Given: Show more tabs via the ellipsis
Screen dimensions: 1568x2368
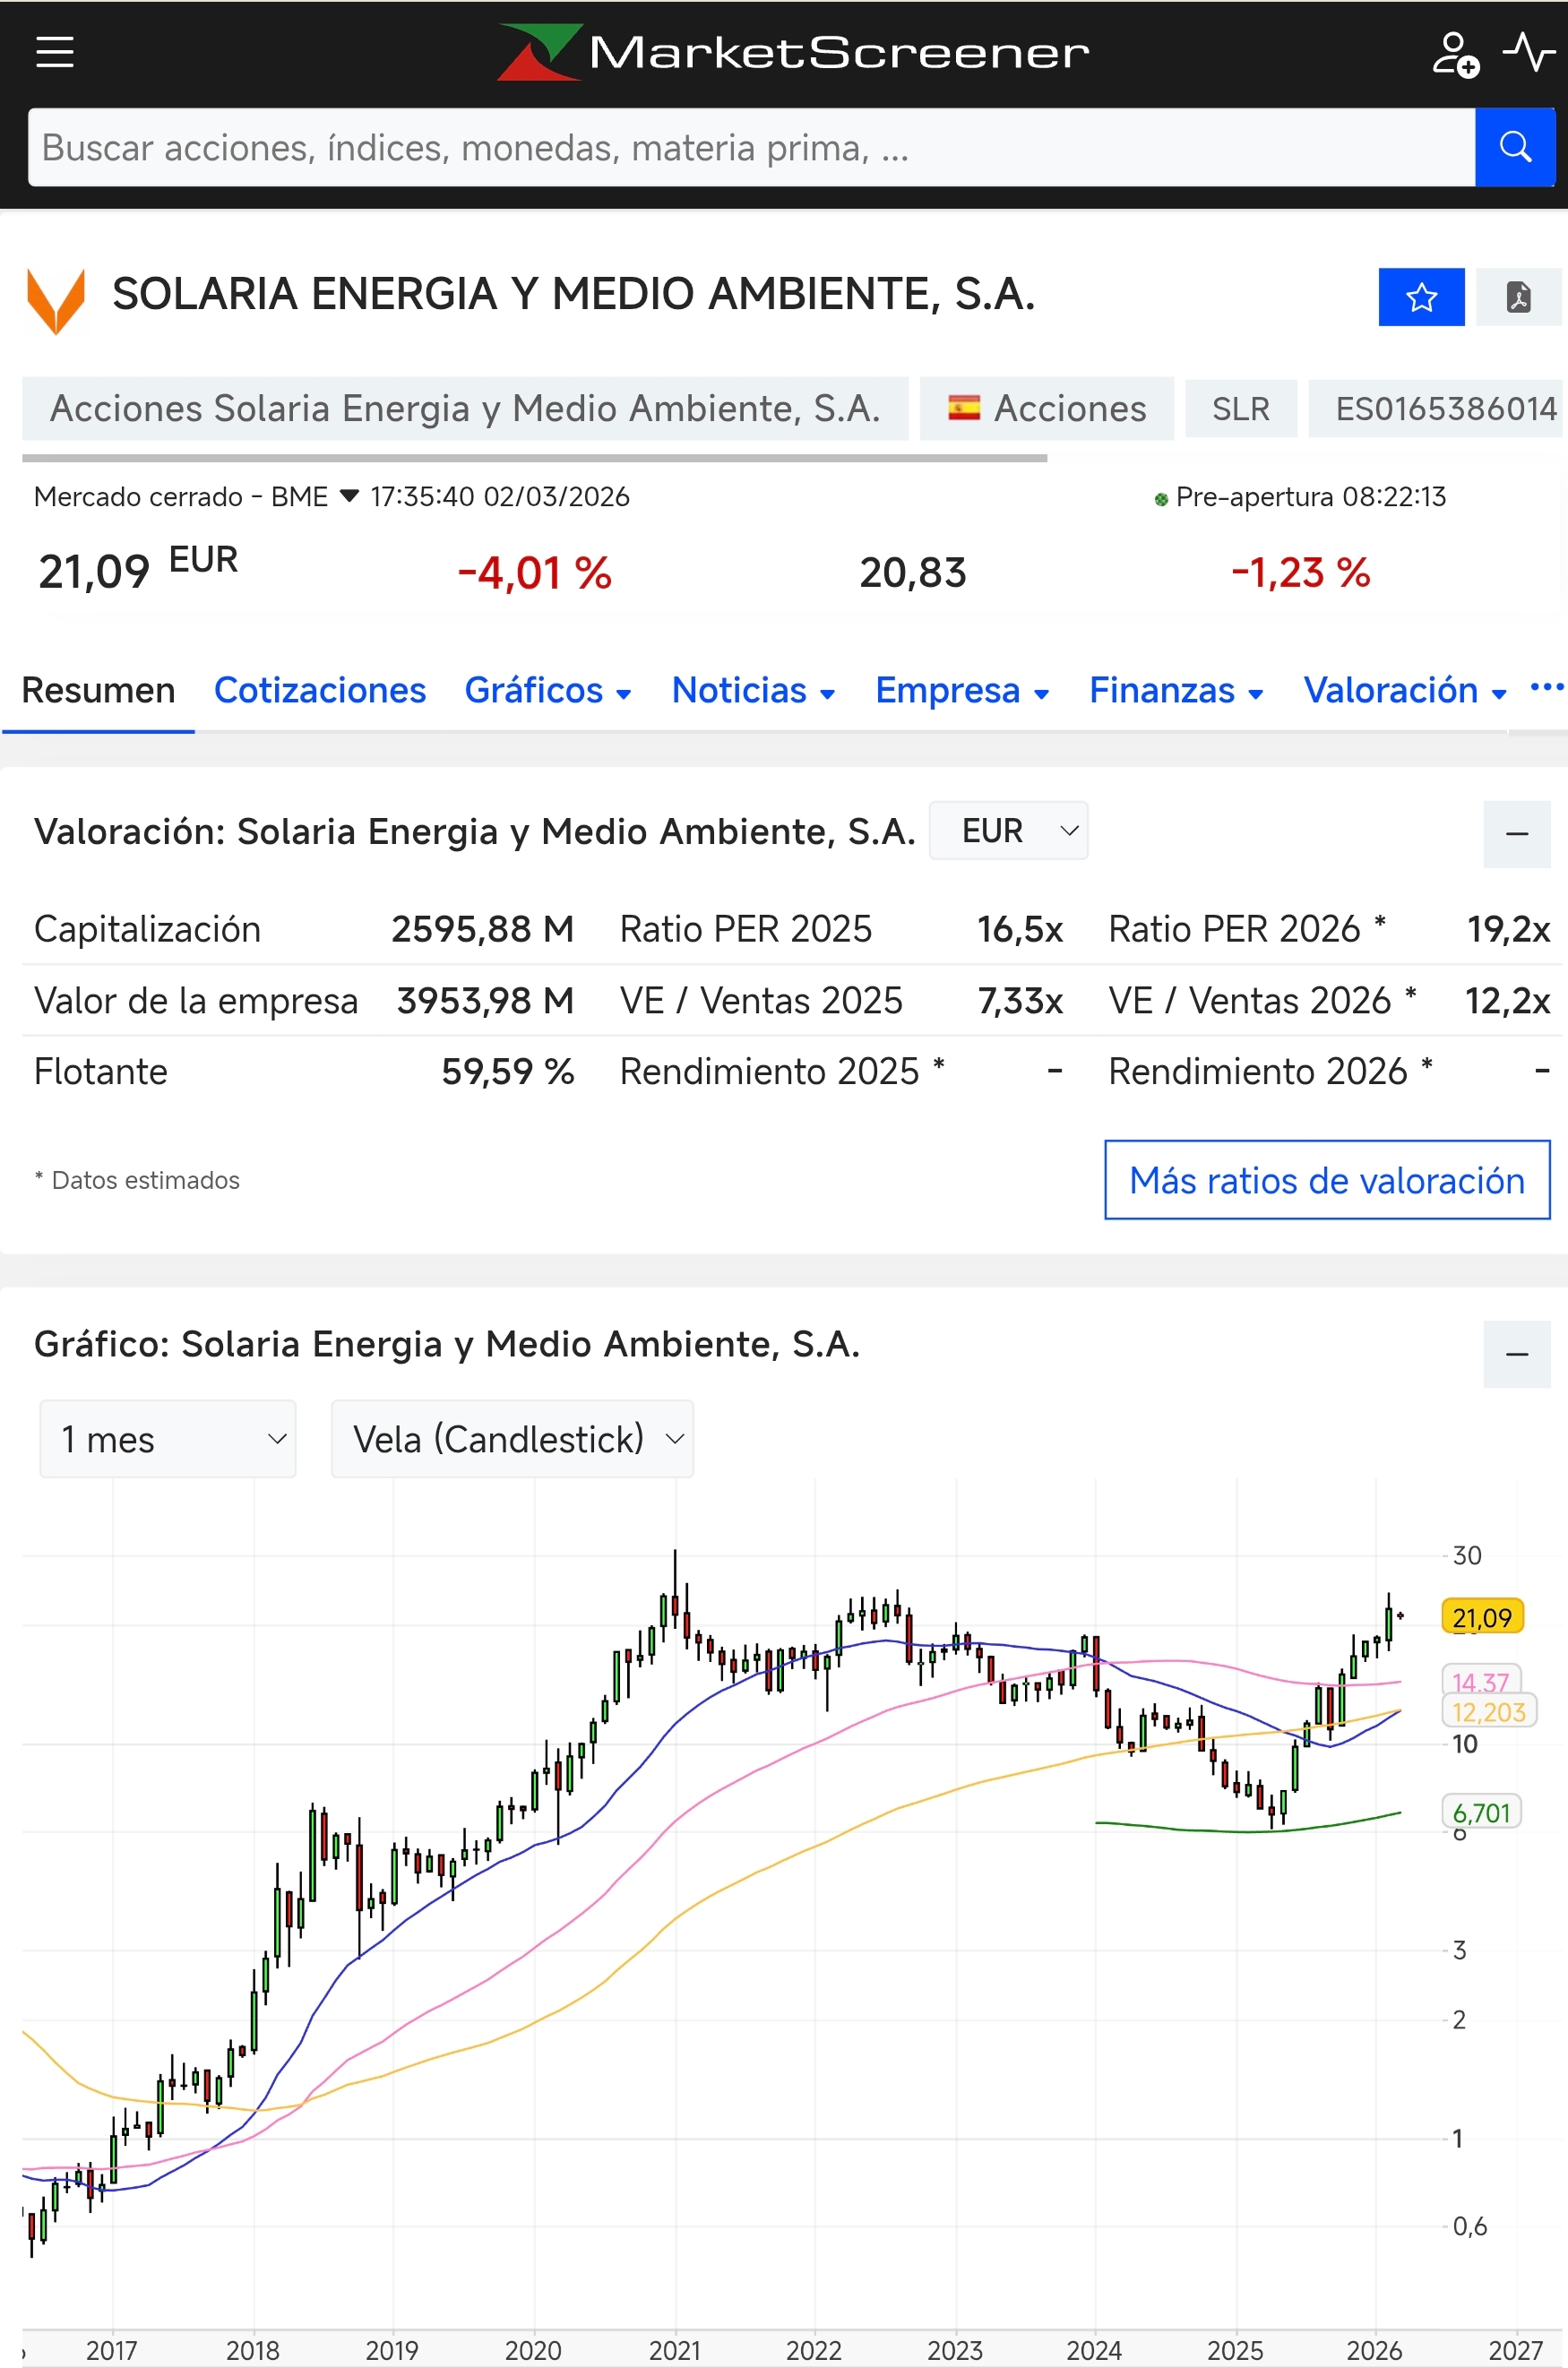Looking at the screenshot, I should (1546, 687).
